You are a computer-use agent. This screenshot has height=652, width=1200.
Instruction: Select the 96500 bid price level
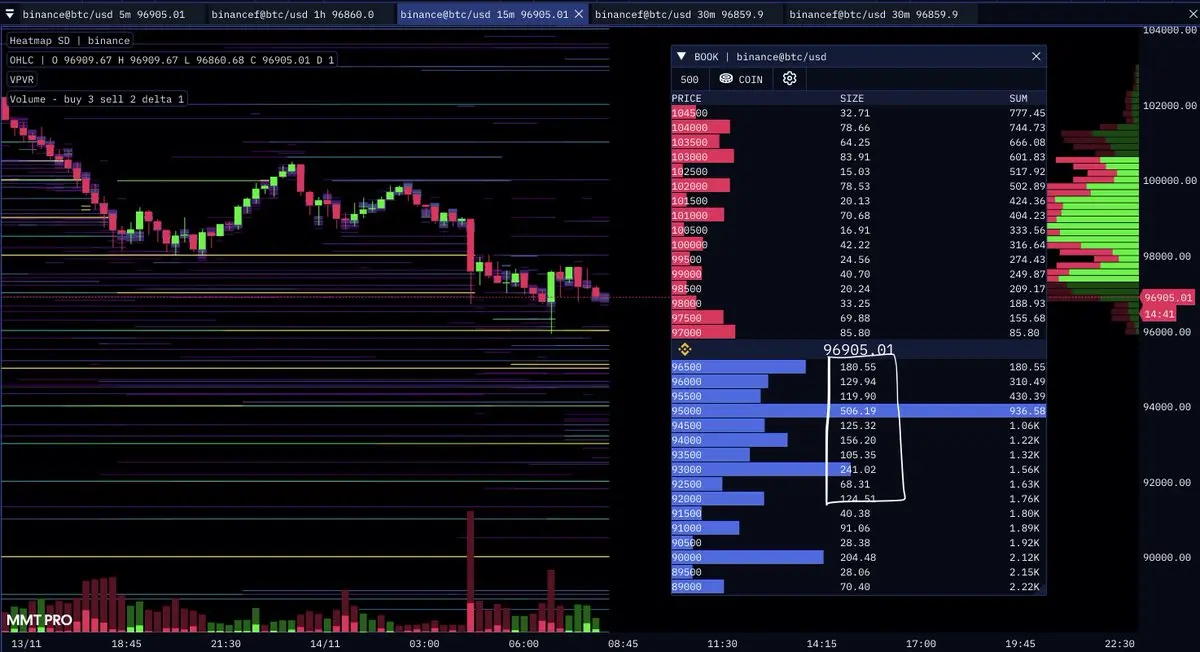coord(858,367)
